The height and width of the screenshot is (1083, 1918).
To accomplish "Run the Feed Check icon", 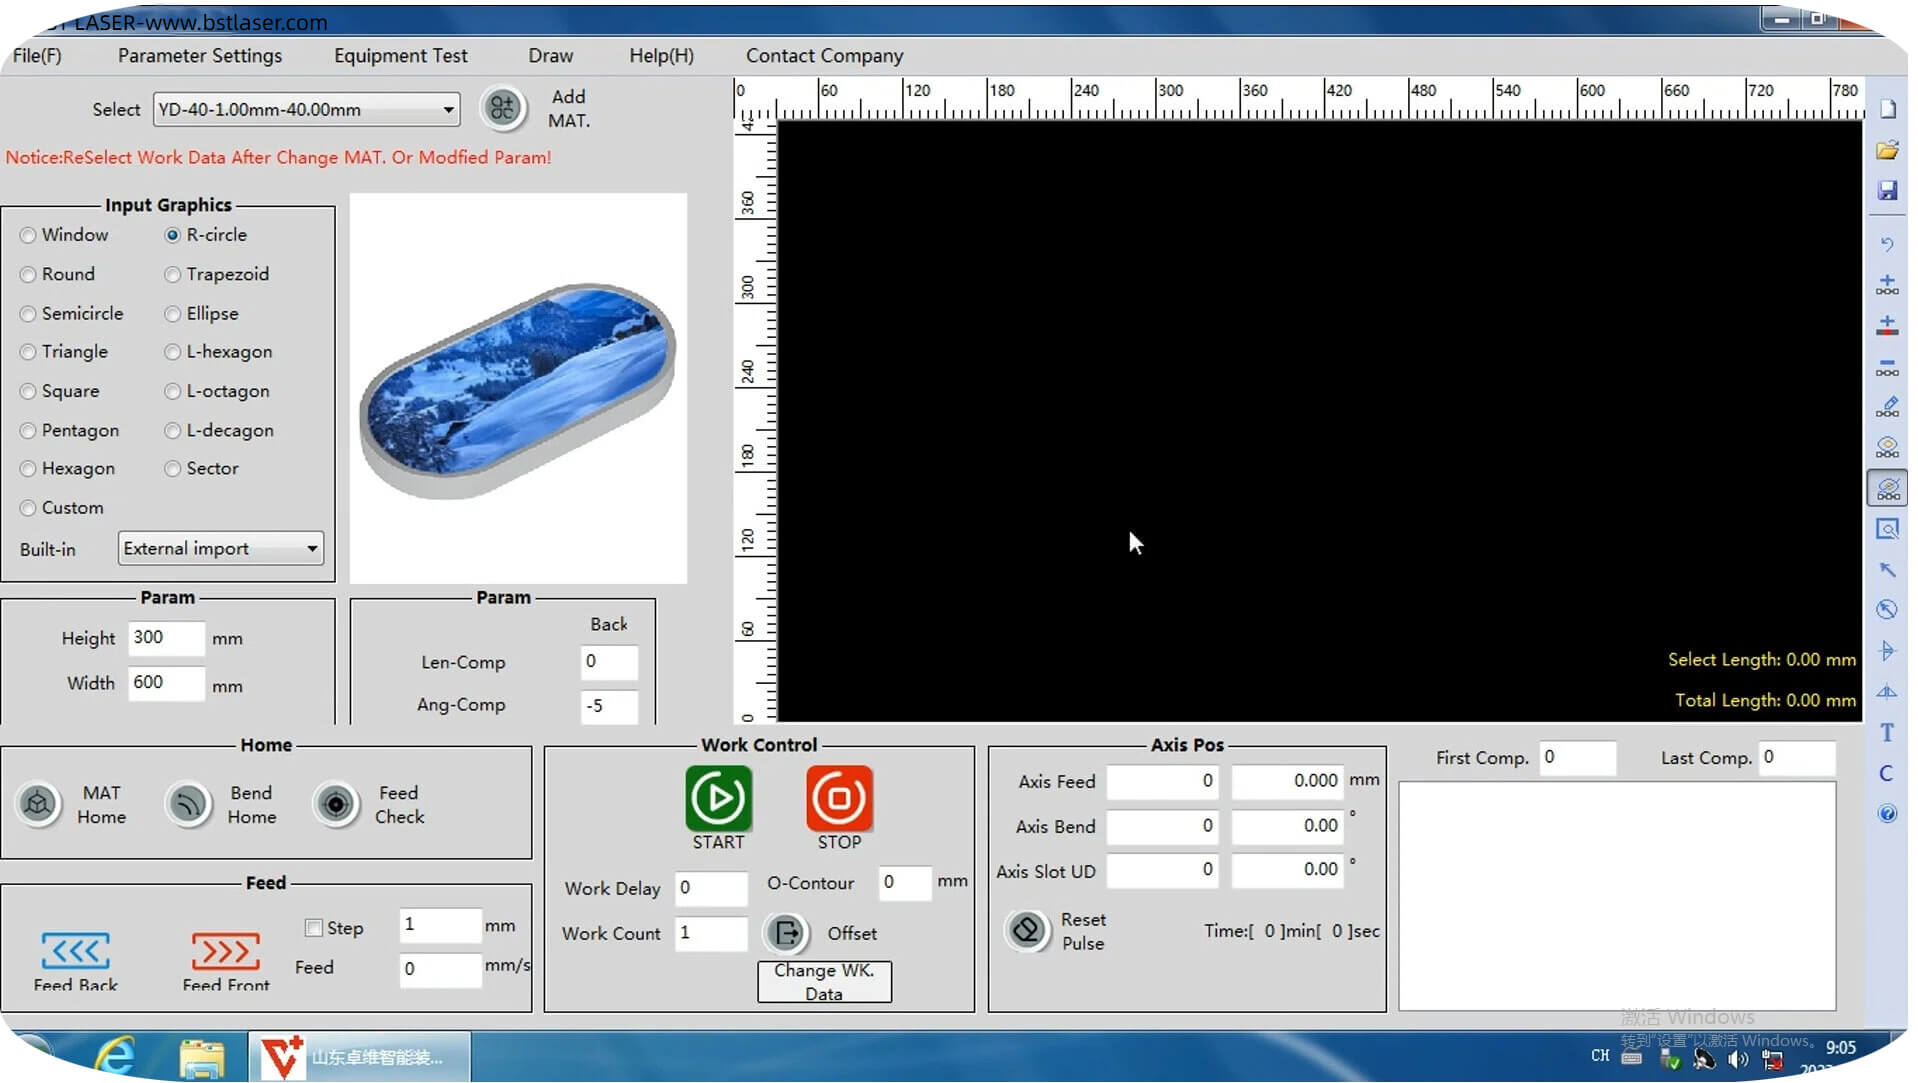I will tap(336, 804).
